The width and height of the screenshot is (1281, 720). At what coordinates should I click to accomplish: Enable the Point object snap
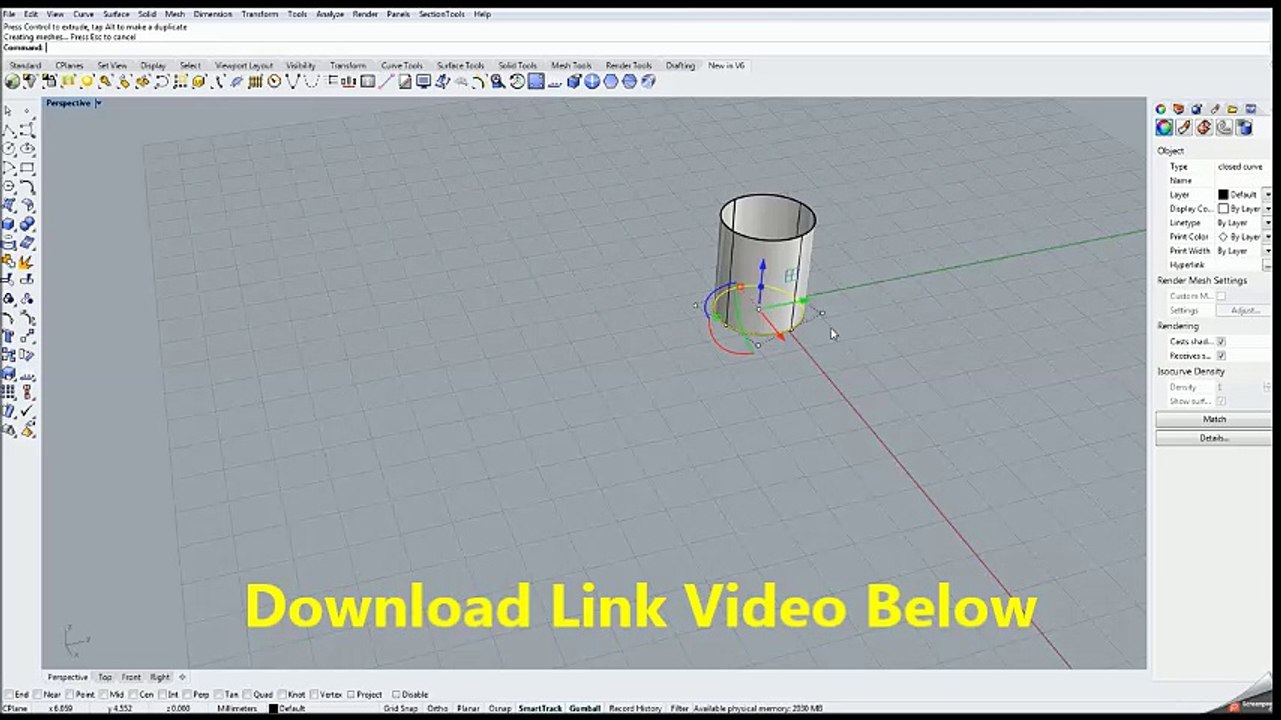[x=71, y=694]
